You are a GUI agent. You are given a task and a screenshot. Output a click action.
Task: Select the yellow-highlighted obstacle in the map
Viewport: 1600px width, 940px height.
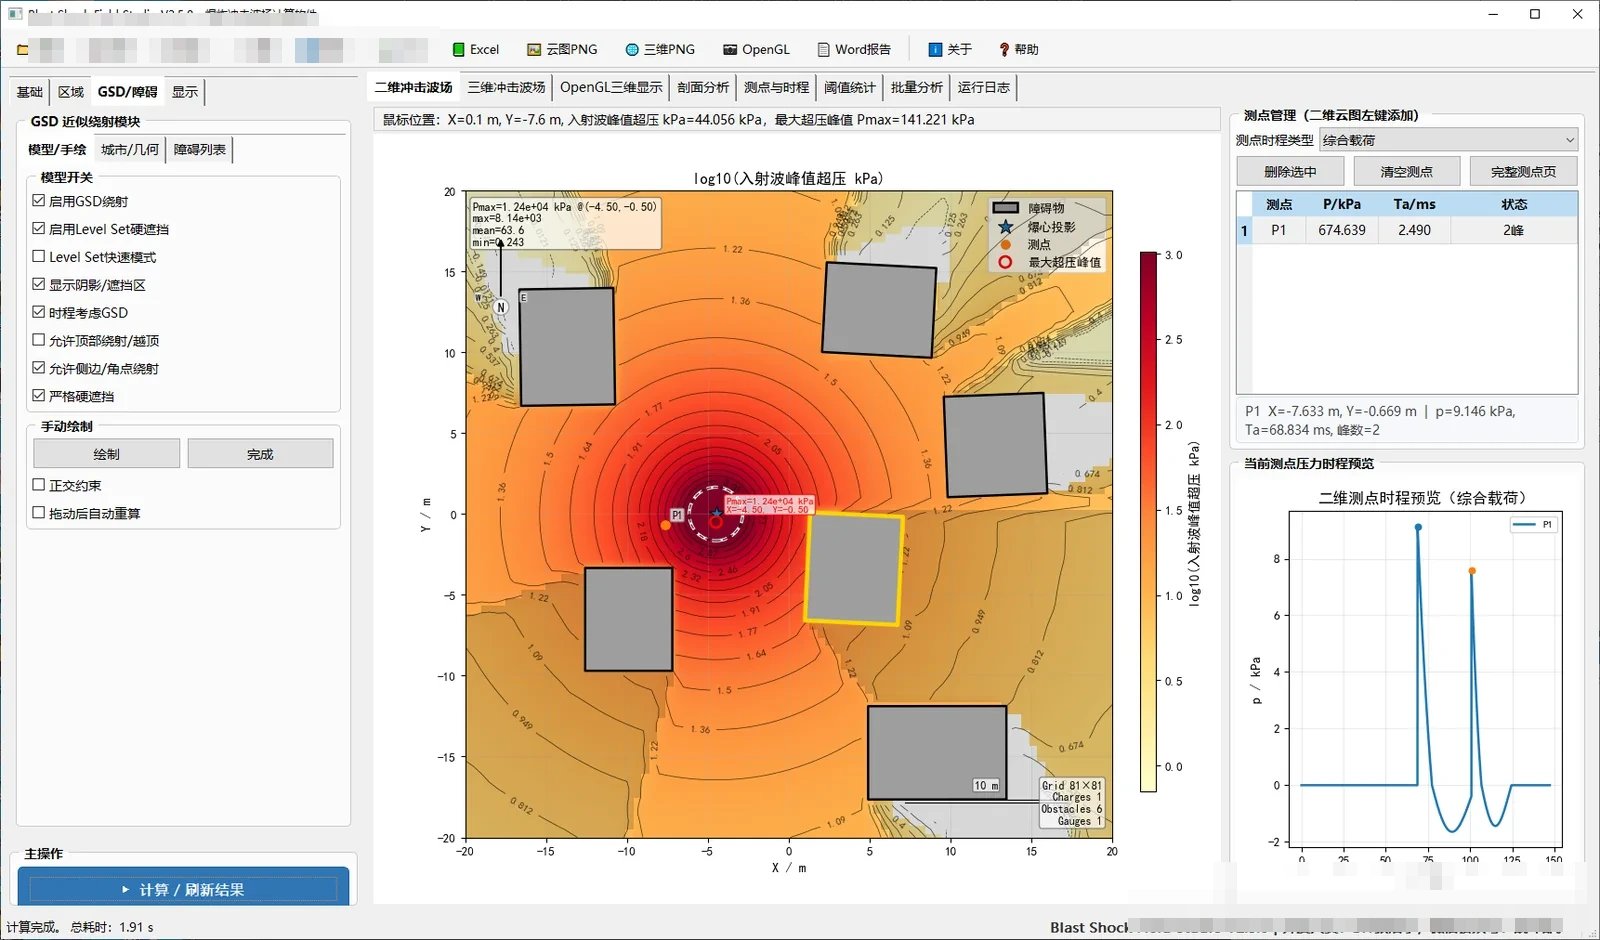pyautogui.click(x=854, y=569)
